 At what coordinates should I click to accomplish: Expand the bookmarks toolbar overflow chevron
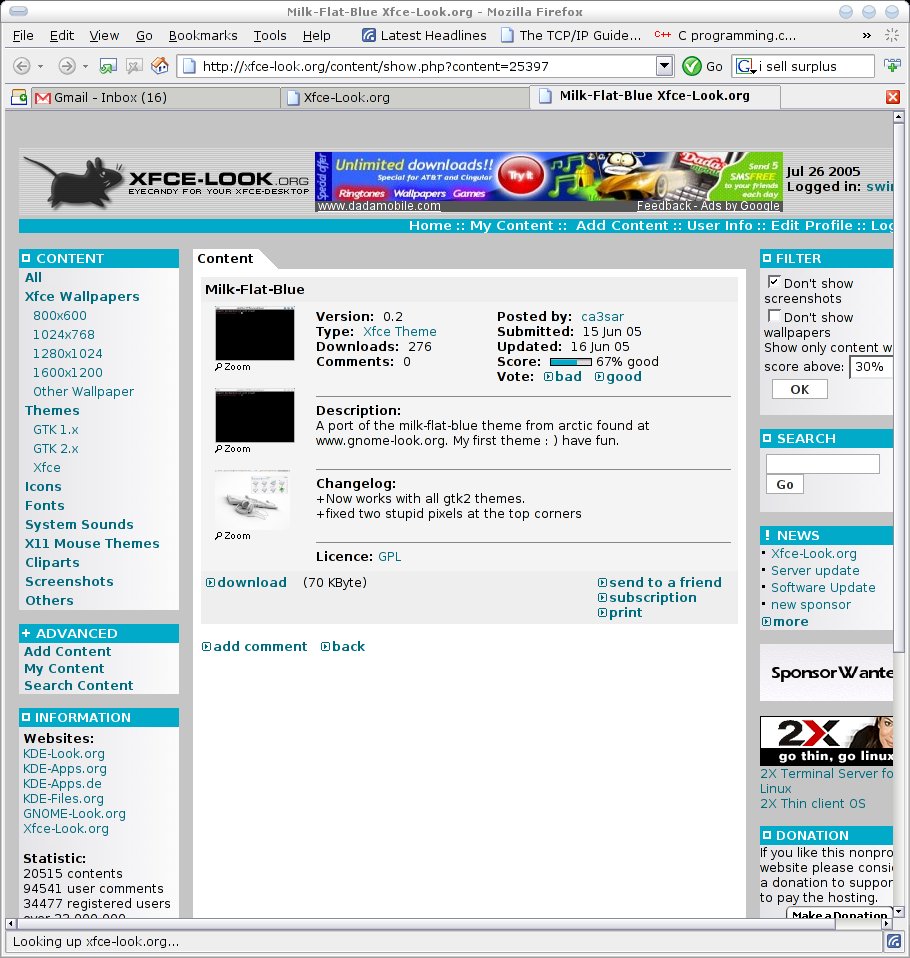(x=867, y=35)
